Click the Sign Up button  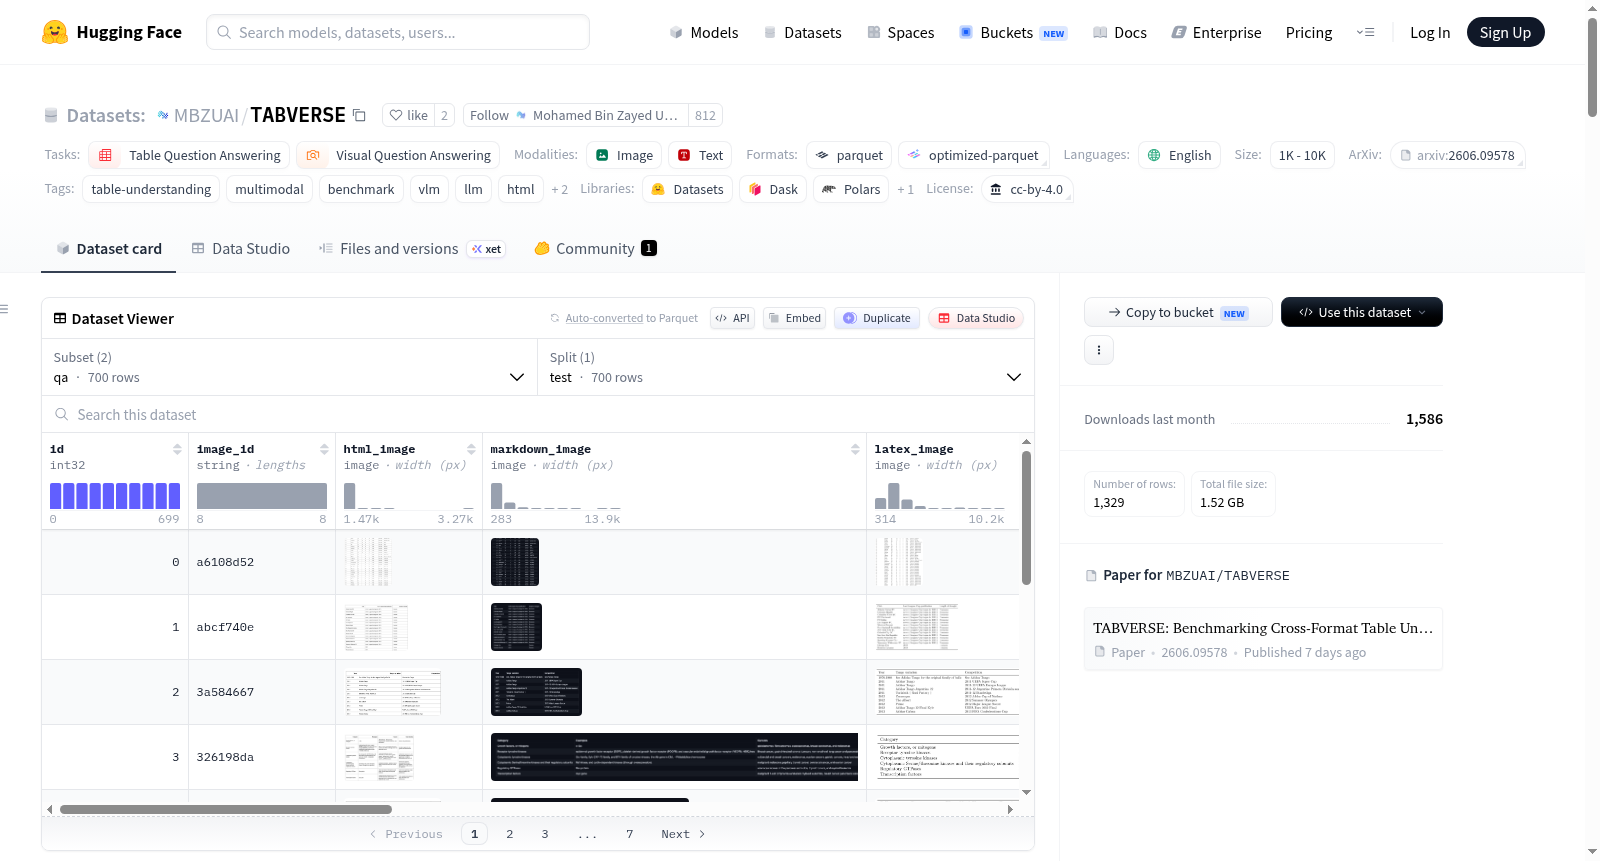point(1505,32)
